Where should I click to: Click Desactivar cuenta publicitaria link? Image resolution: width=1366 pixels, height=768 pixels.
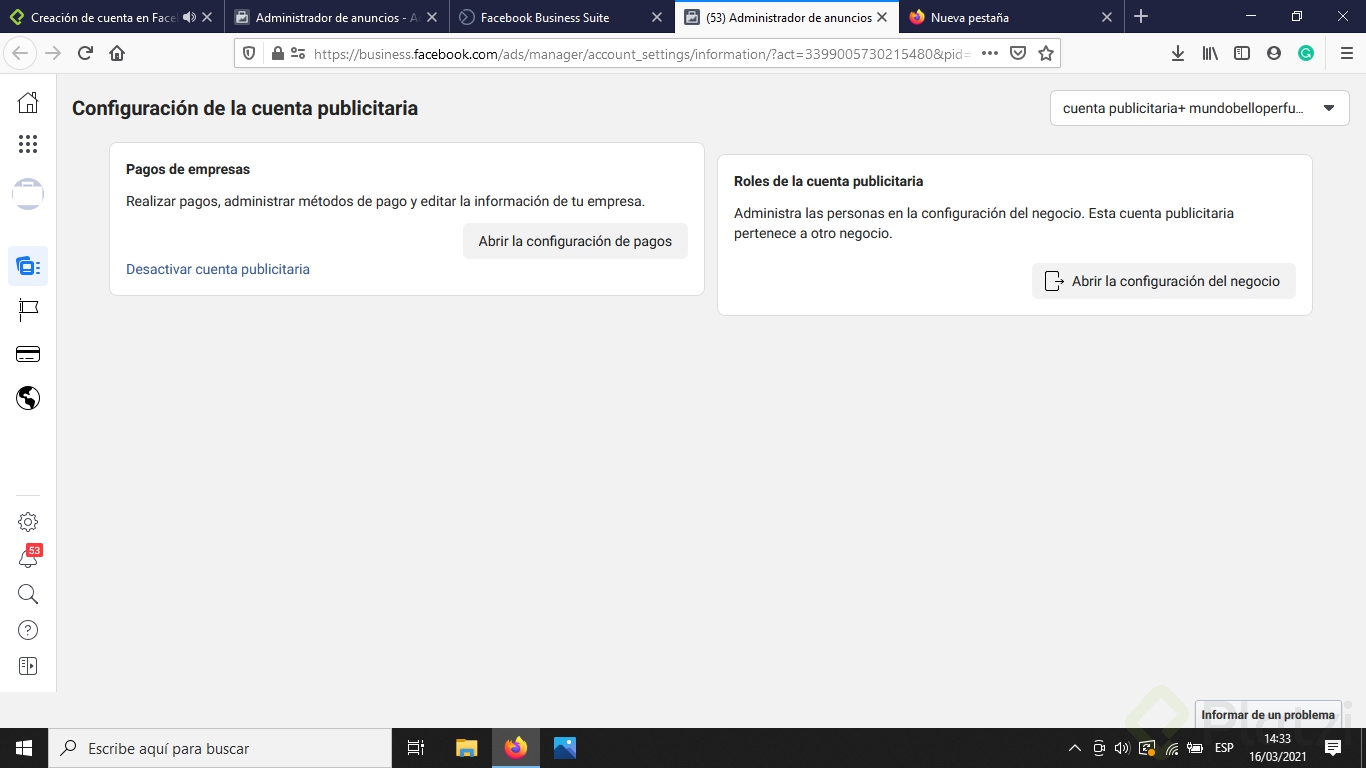[218, 269]
